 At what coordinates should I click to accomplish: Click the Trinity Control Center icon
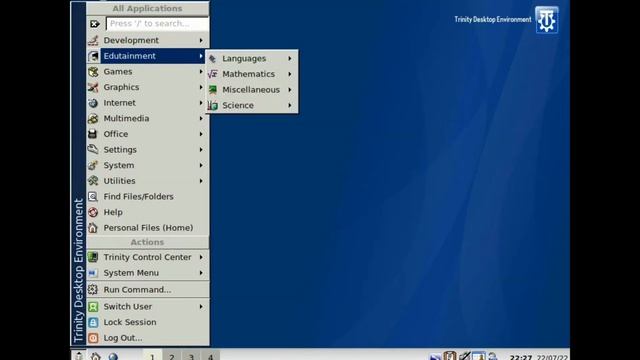(93, 257)
